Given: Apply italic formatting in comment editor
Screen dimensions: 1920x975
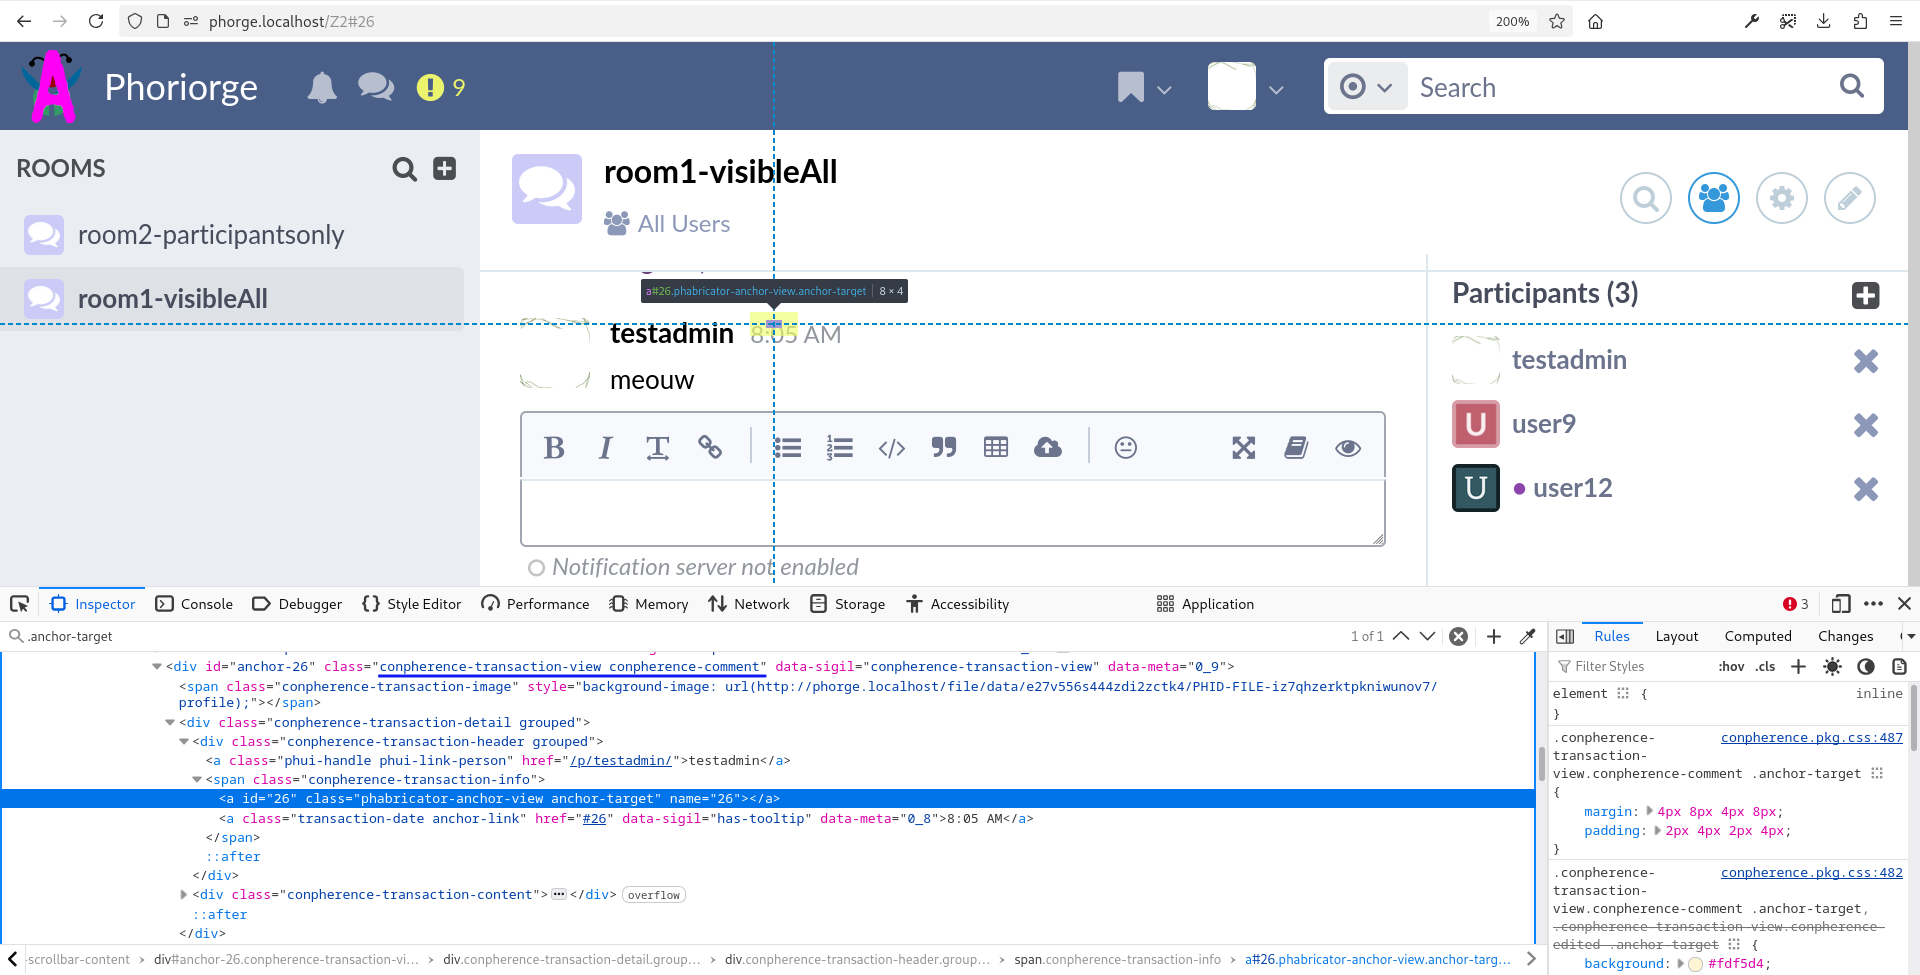Looking at the screenshot, I should click(x=605, y=448).
